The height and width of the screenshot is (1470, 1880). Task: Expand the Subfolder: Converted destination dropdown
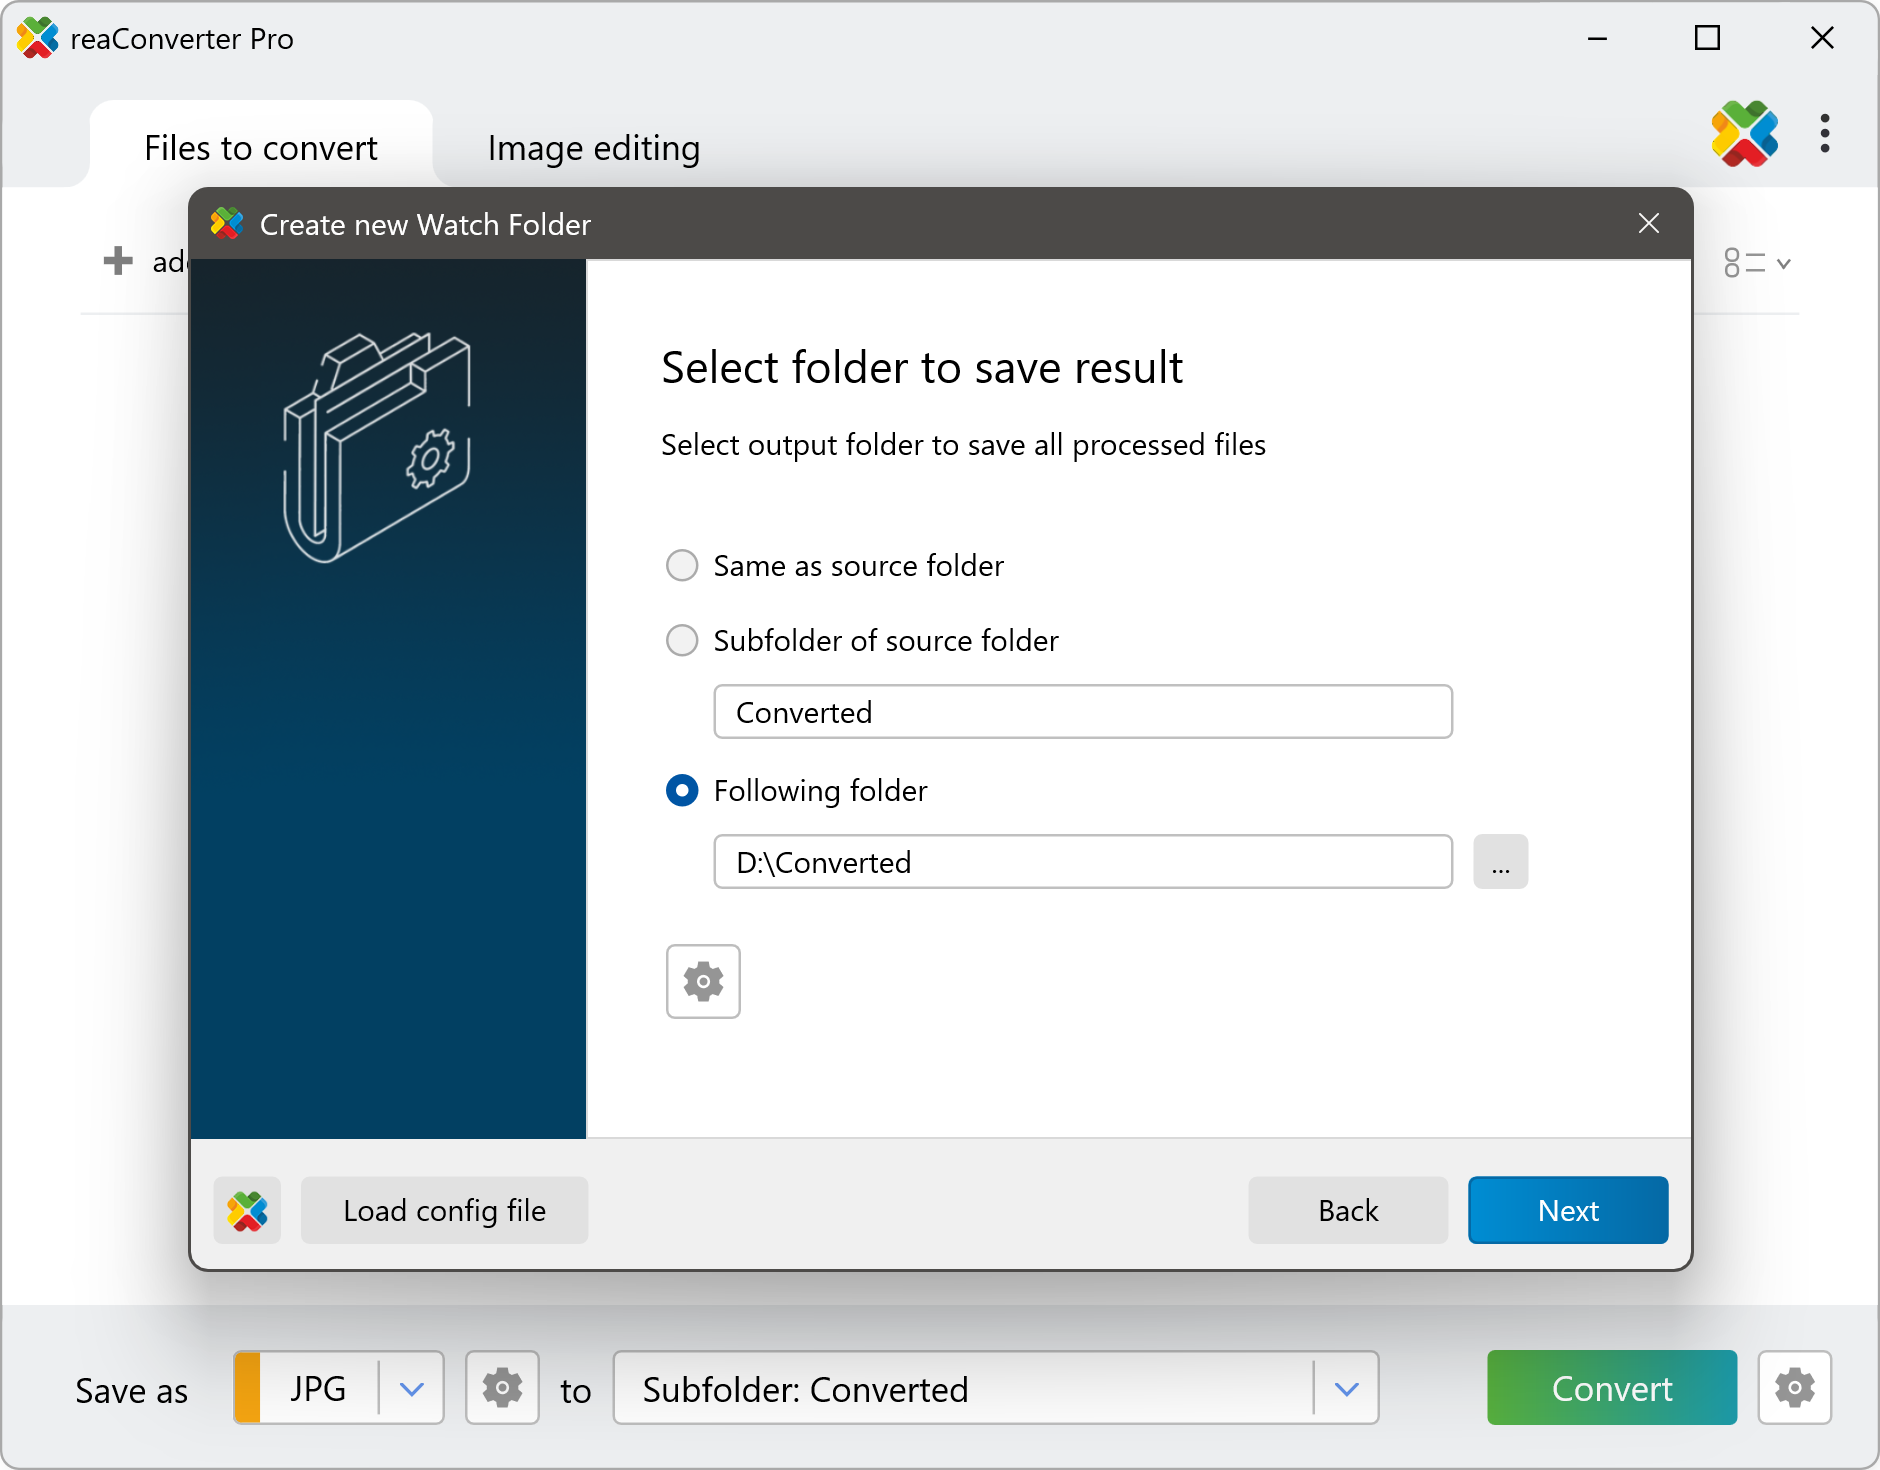pos(1346,1388)
